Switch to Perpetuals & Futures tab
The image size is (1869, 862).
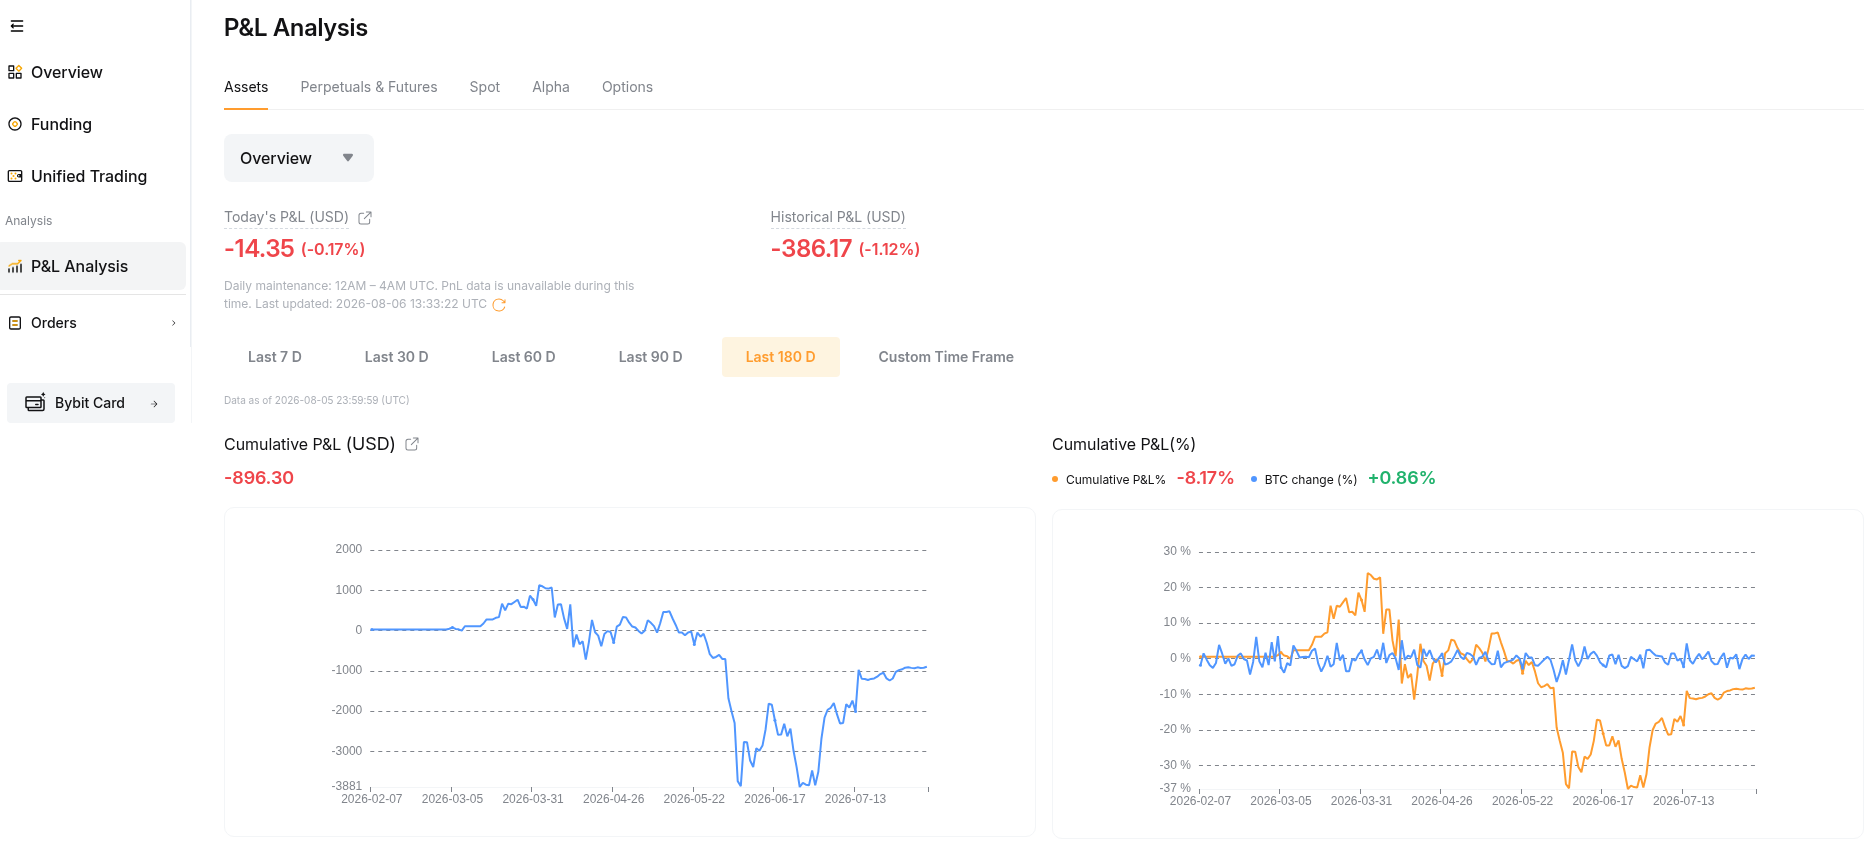click(x=369, y=88)
